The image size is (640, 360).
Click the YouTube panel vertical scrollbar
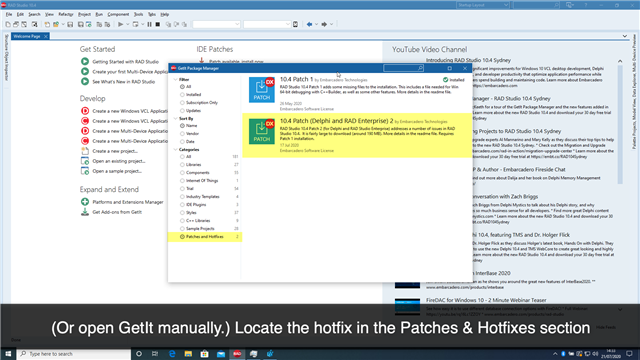(620, 124)
